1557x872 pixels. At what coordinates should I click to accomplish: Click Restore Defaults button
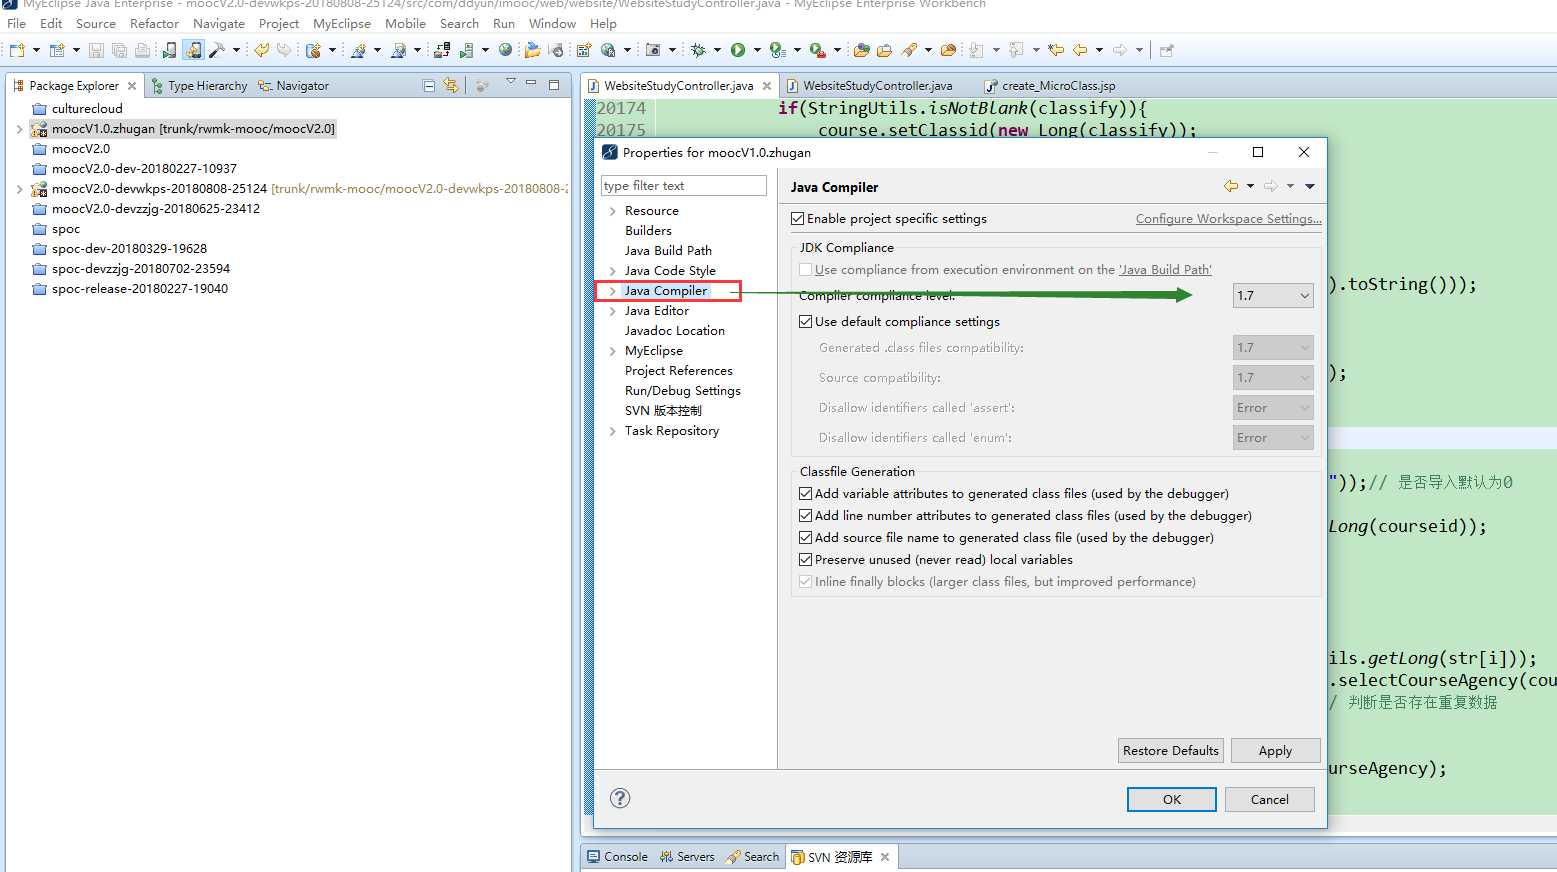tap(1170, 750)
